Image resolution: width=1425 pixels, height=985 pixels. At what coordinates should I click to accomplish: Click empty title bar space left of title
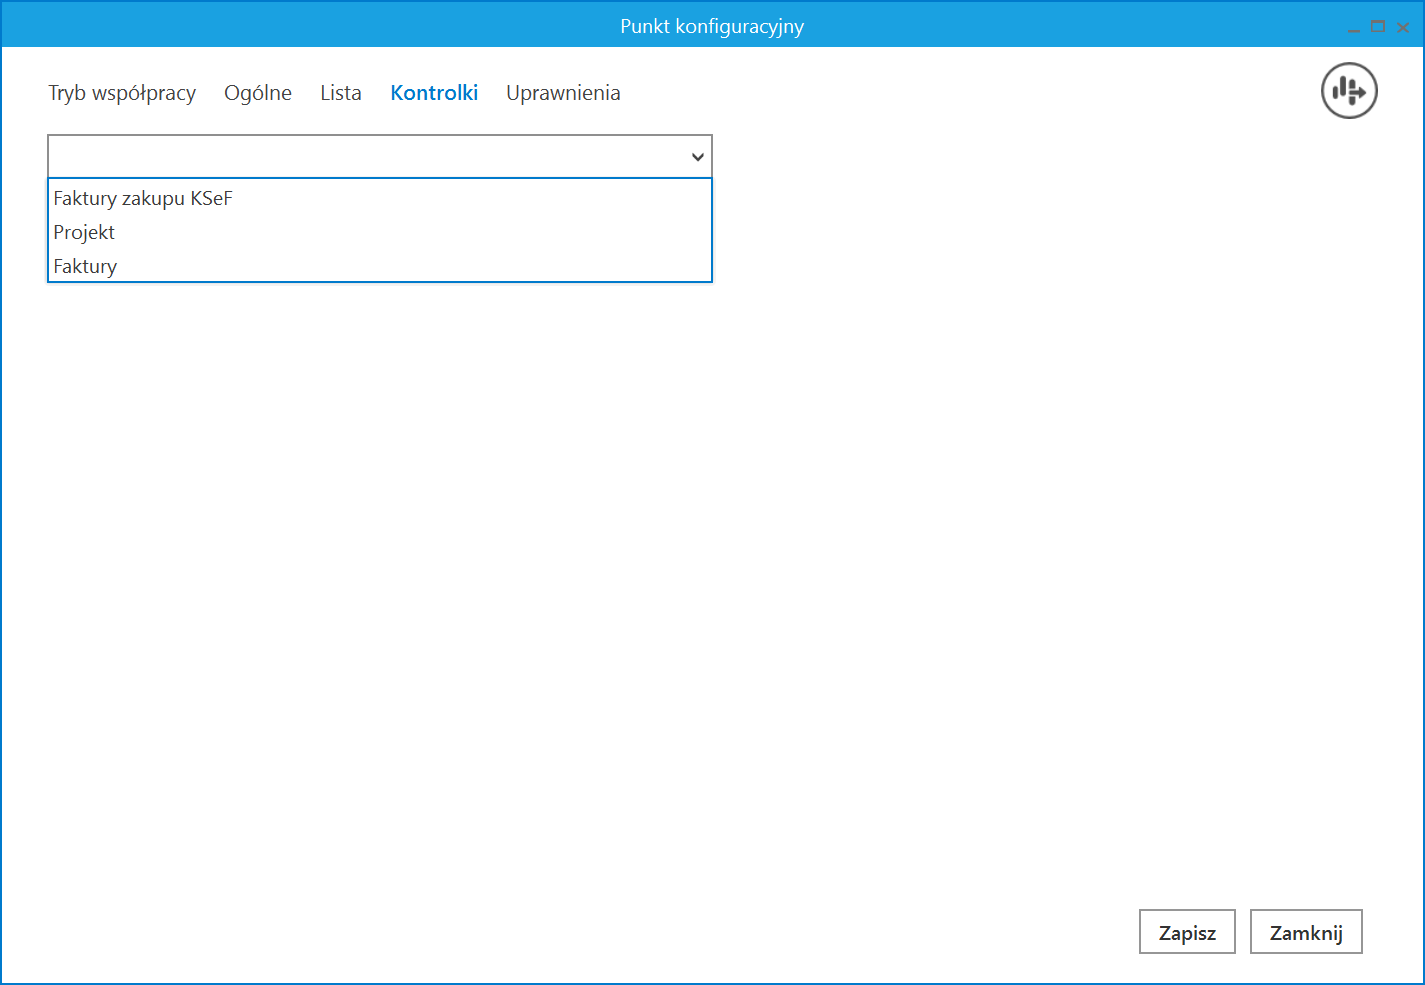[300, 26]
